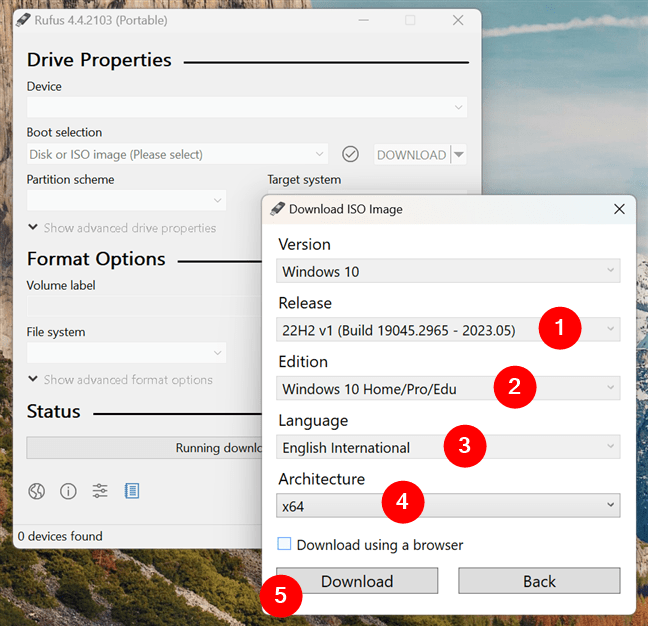
Task: Click the DOWNLOAD button in the Rufus main window
Action: click(x=412, y=155)
